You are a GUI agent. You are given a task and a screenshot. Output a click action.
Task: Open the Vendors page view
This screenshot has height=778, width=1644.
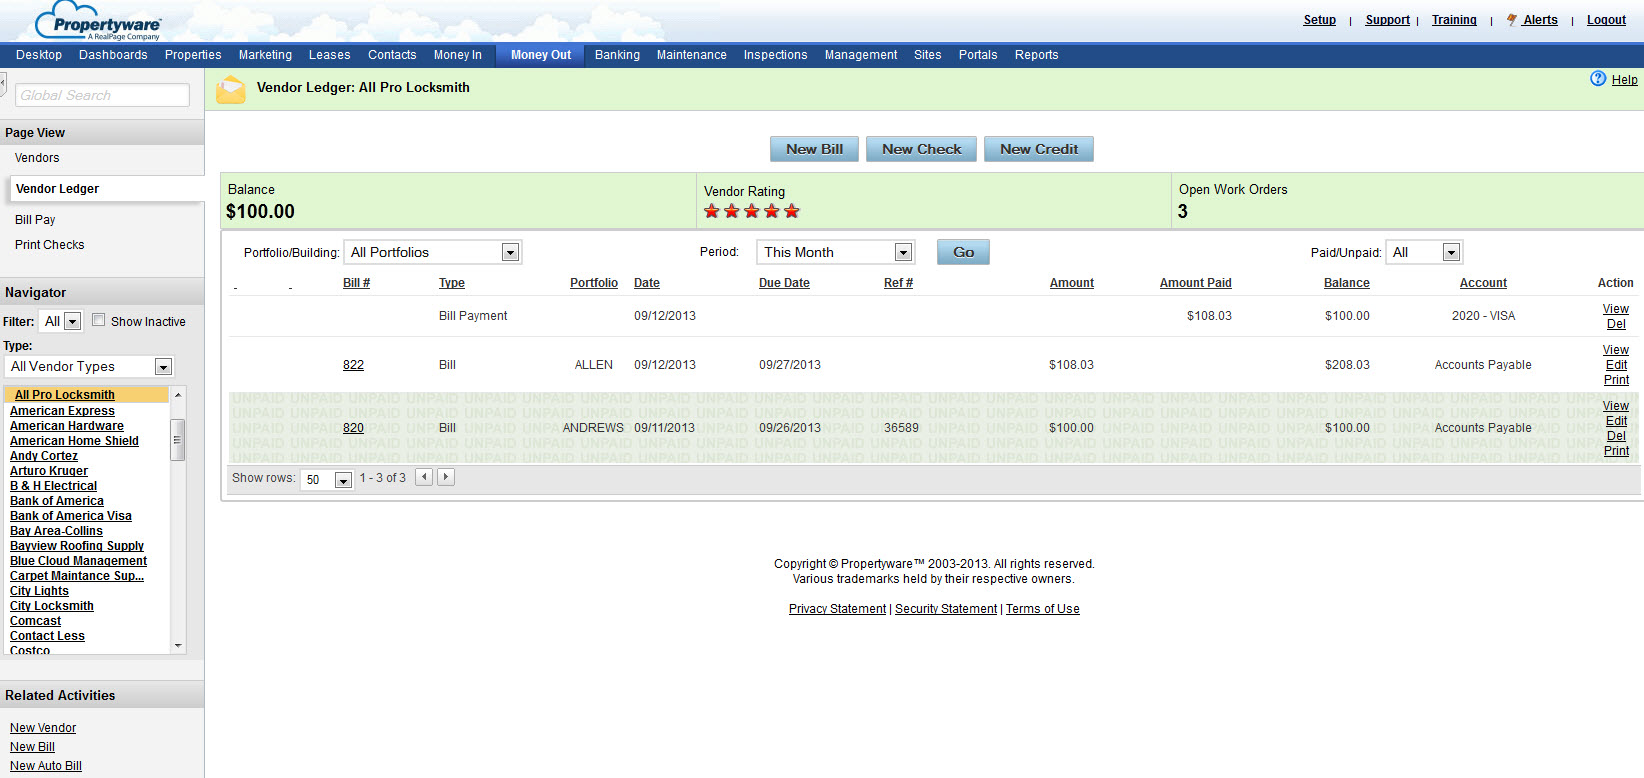[37, 158]
